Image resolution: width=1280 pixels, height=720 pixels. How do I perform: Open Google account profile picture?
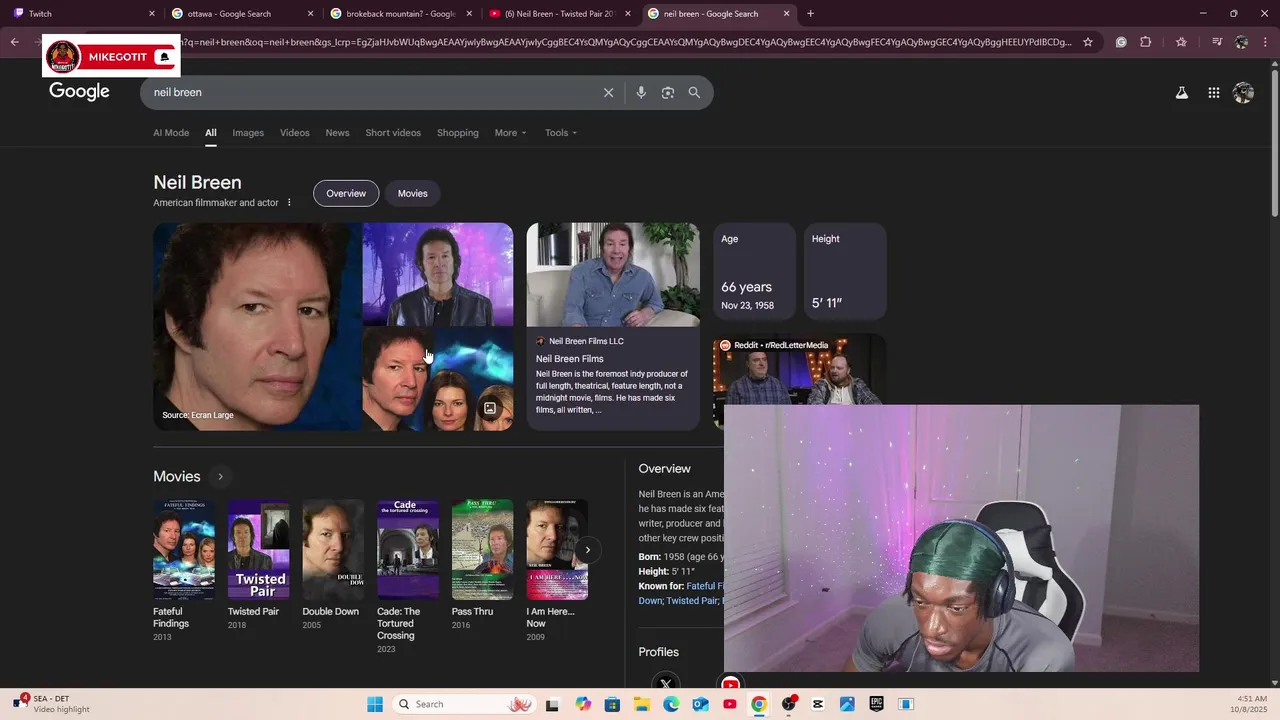pyautogui.click(x=1243, y=92)
